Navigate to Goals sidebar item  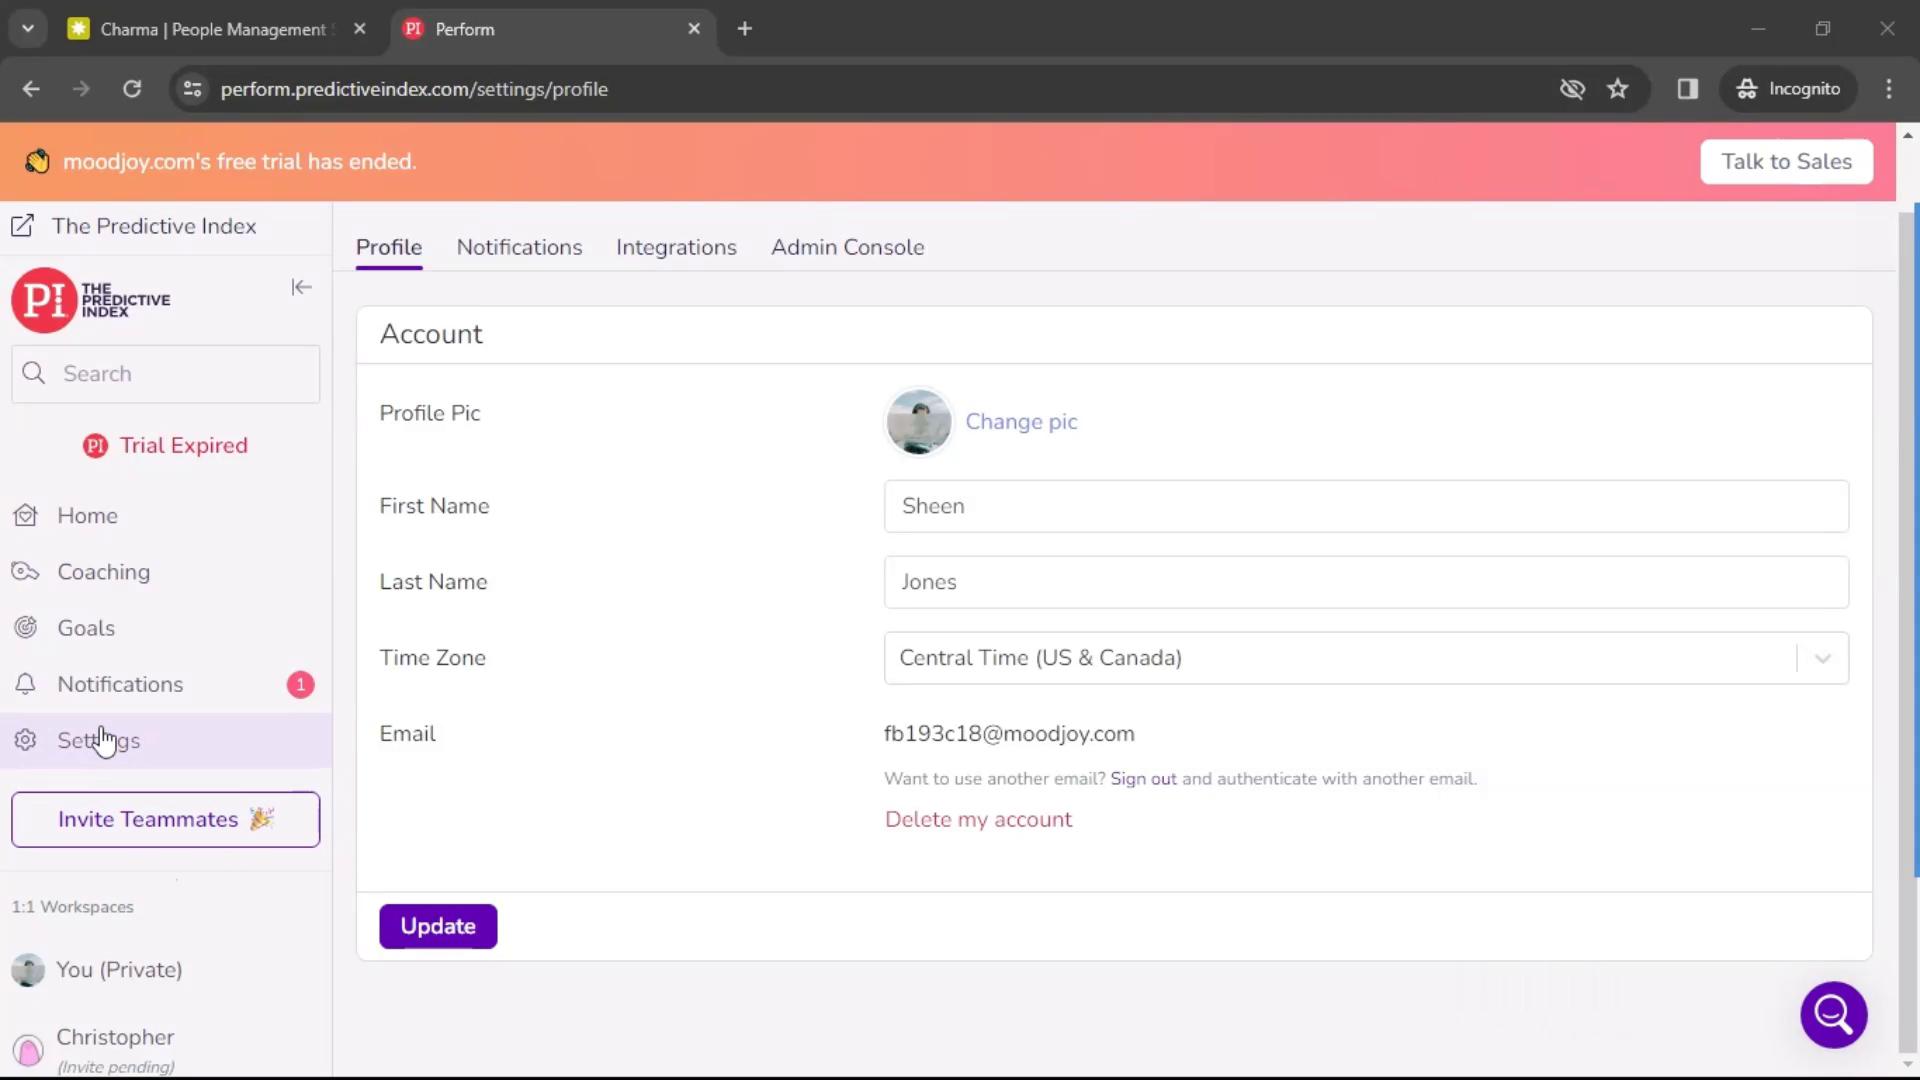pyautogui.click(x=86, y=628)
